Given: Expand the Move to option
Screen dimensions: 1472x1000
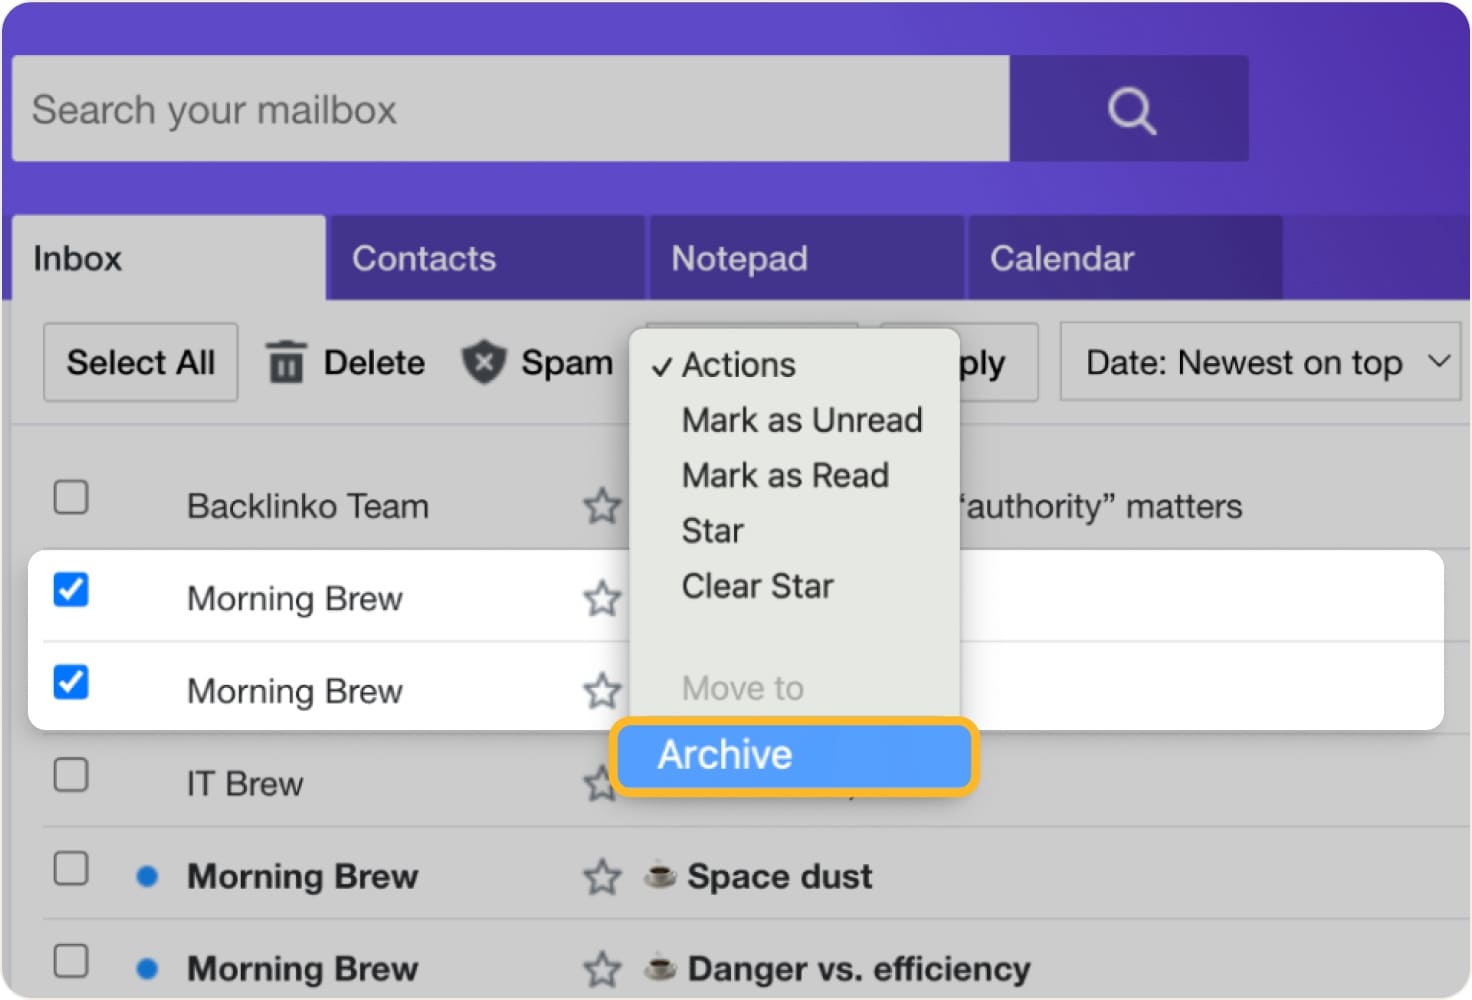Looking at the screenshot, I should (742, 688).
